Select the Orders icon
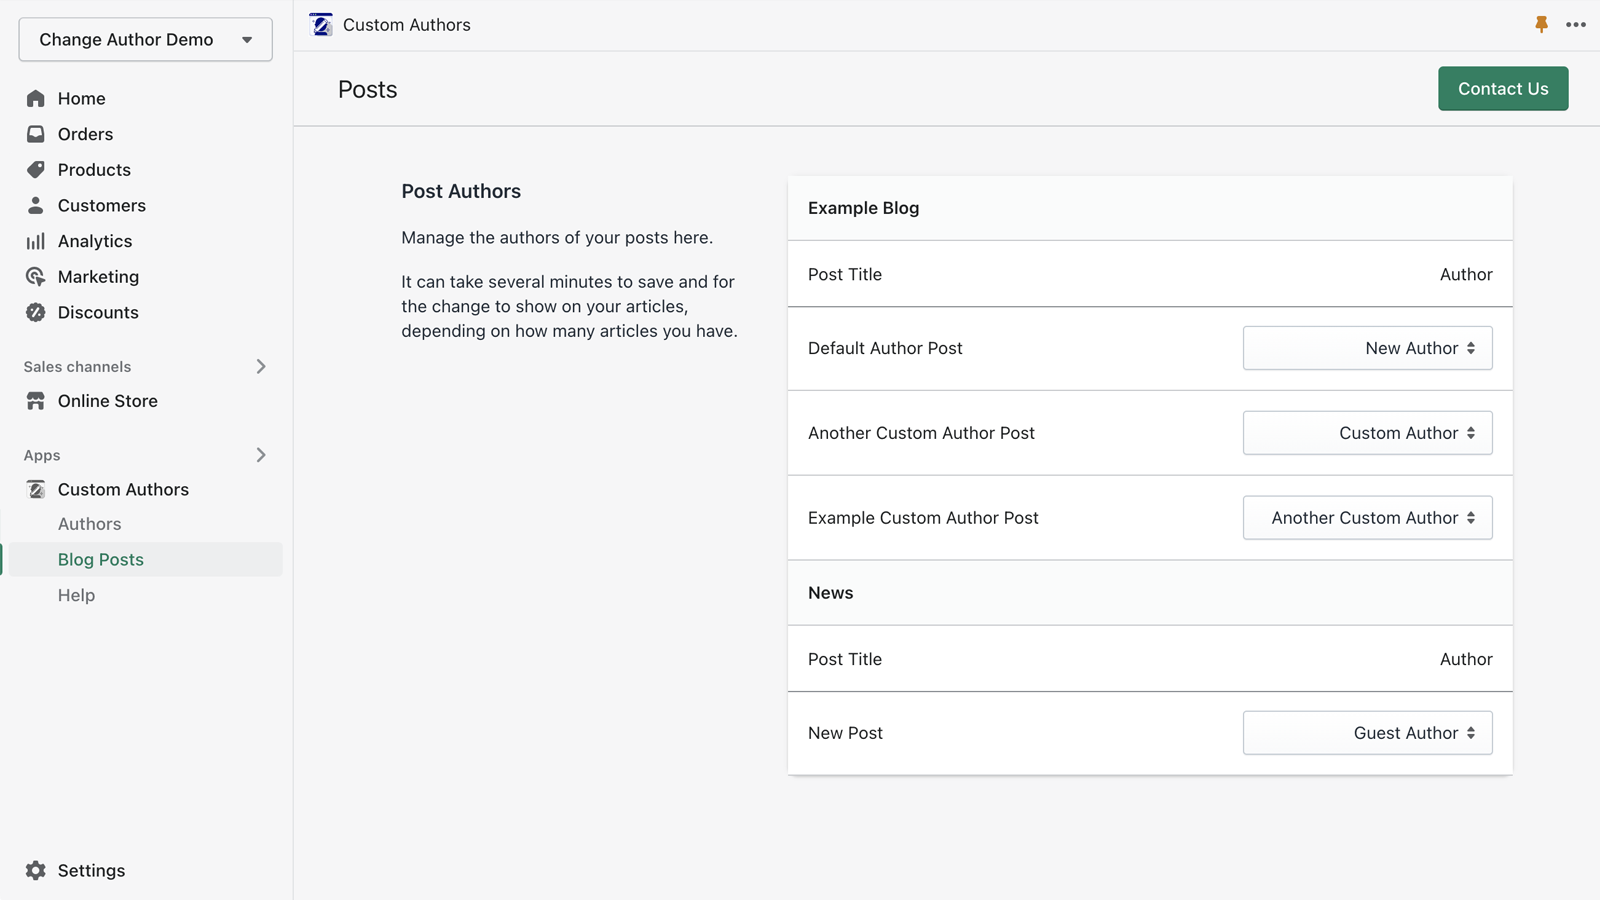 click(x=36, y=133)
